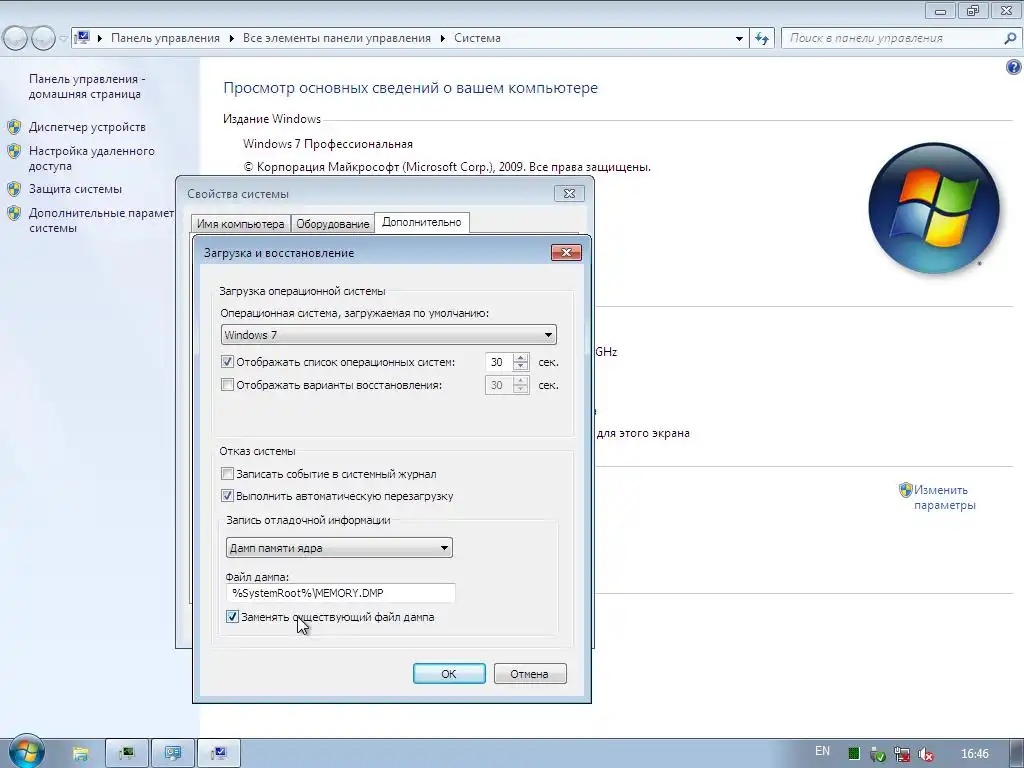
Task: Click the Control Panel search box
Action: point(893,38)
